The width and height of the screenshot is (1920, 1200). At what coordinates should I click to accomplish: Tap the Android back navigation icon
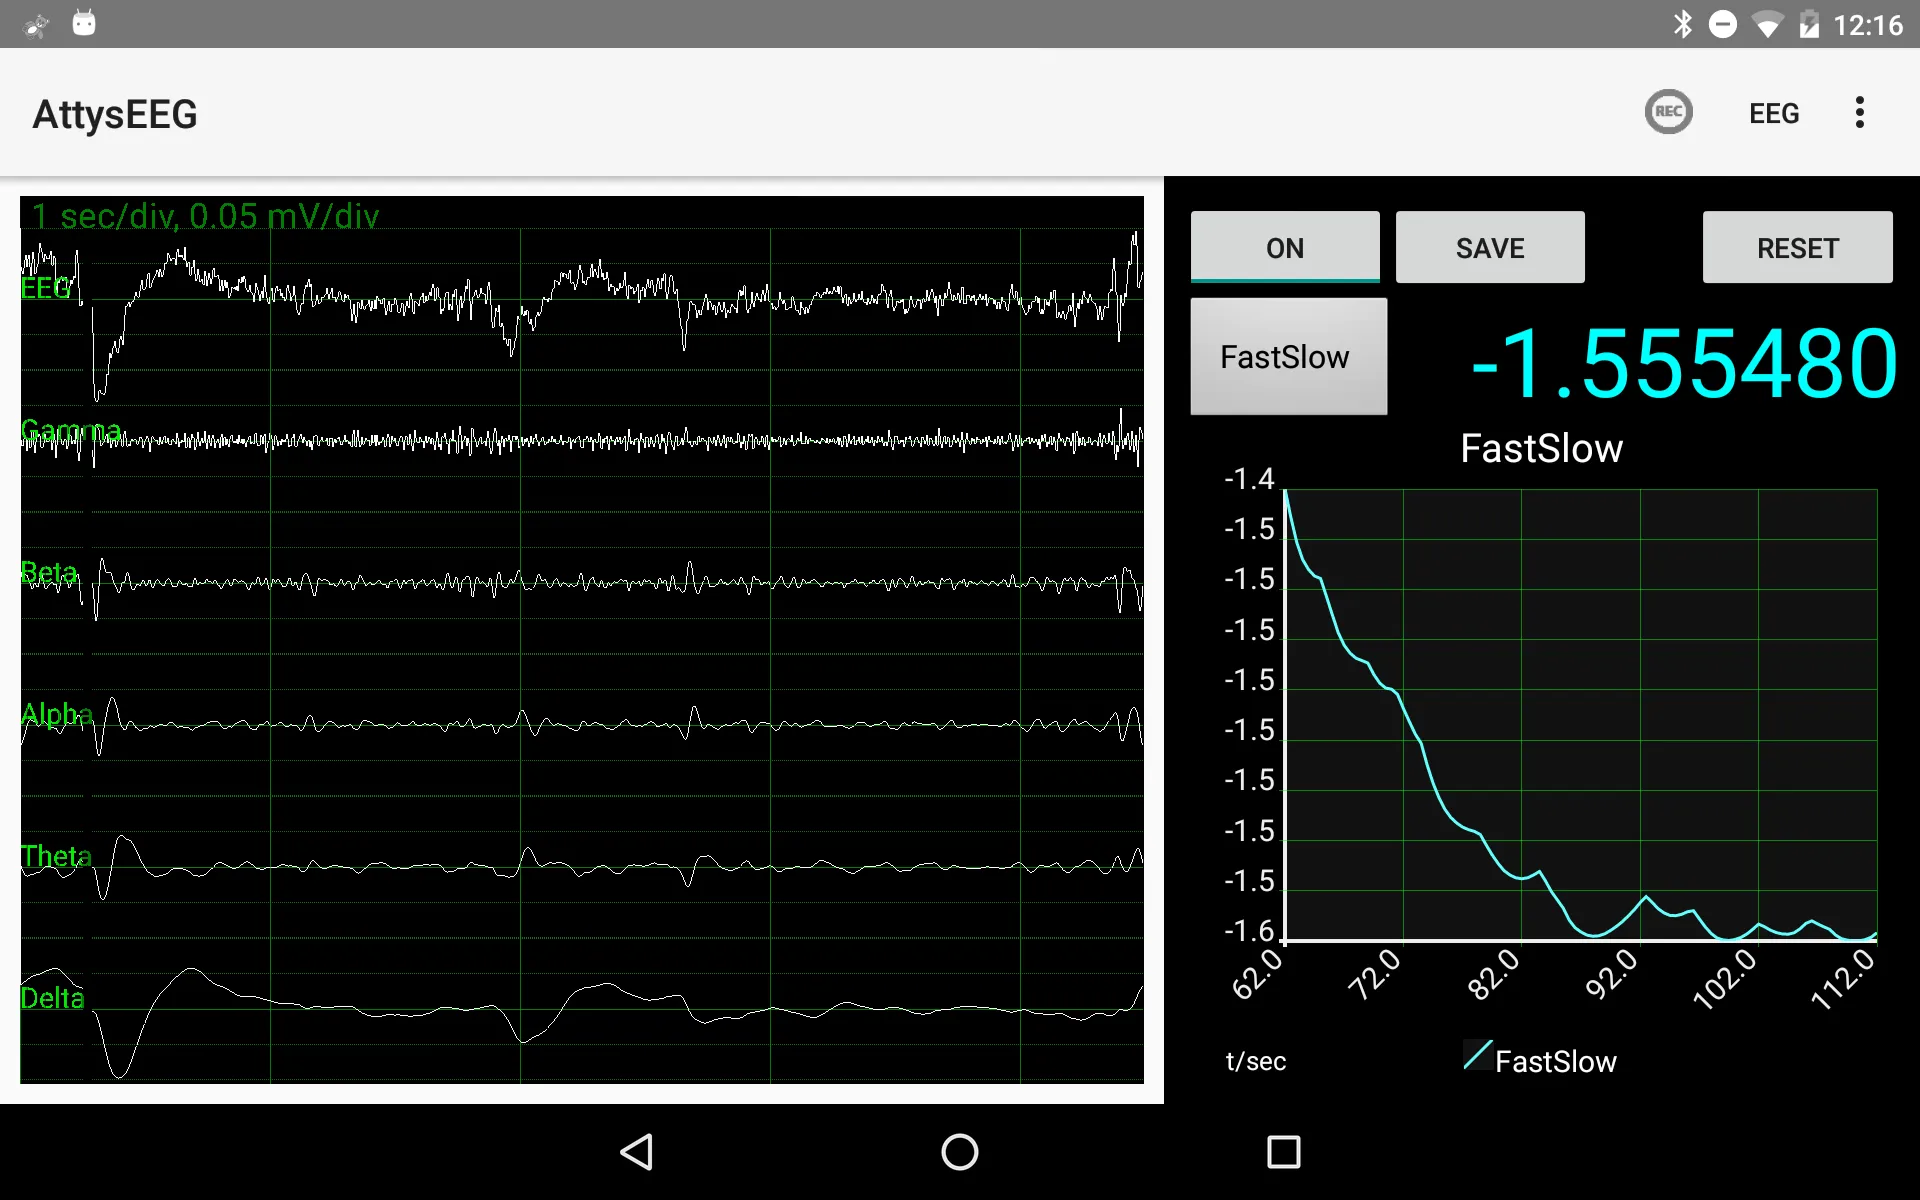coord(637,1152)
